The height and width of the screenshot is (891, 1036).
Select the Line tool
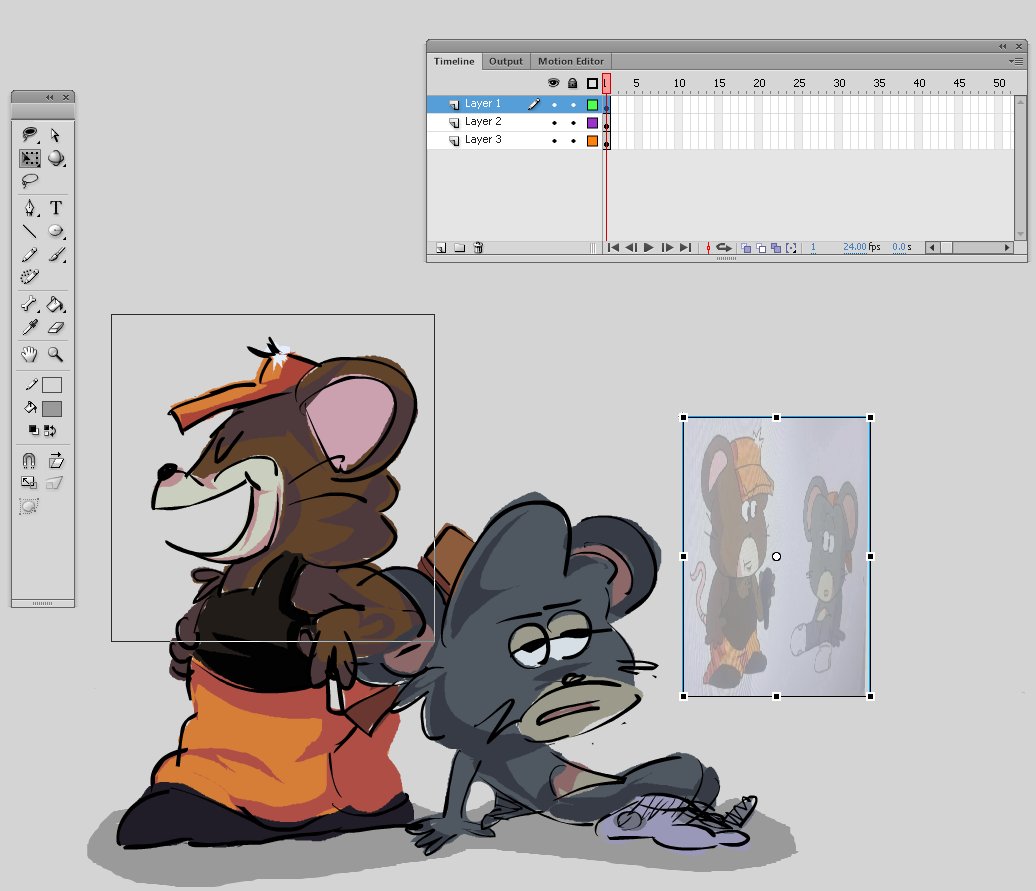tap(30, 231)
